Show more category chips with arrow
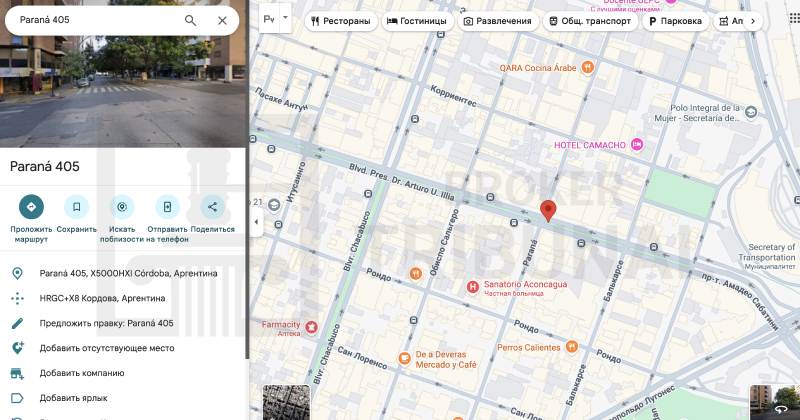 [753, 21]
